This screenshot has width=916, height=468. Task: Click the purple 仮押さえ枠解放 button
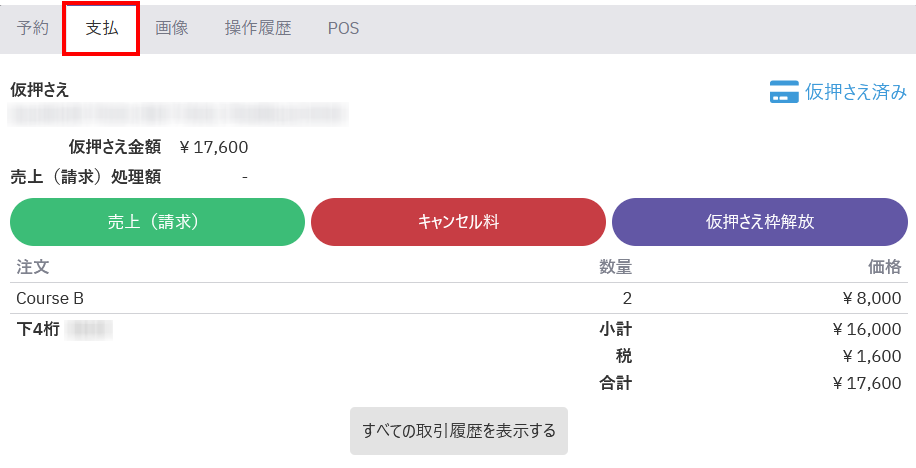(760, 222)
